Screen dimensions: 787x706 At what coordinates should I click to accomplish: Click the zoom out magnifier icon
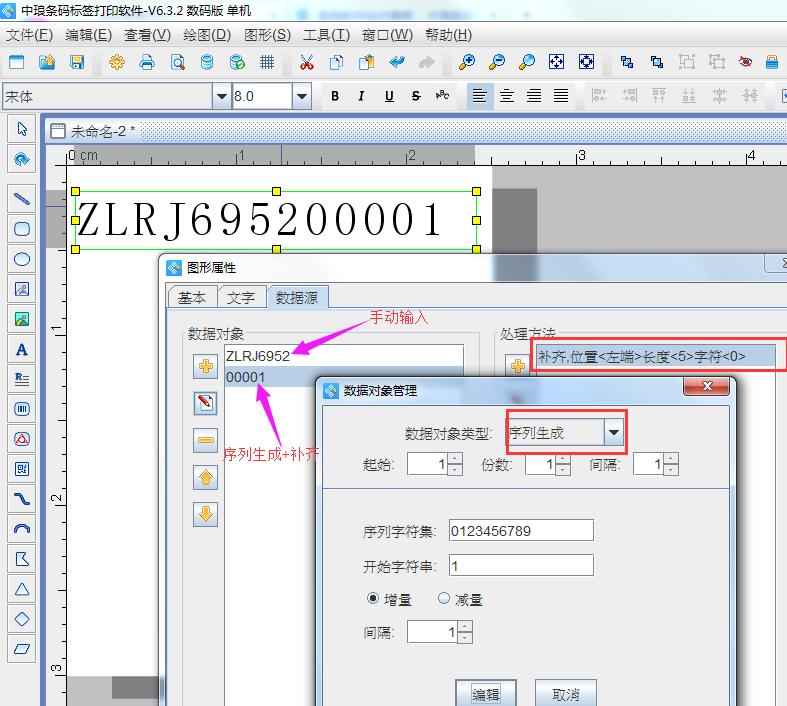497,62
